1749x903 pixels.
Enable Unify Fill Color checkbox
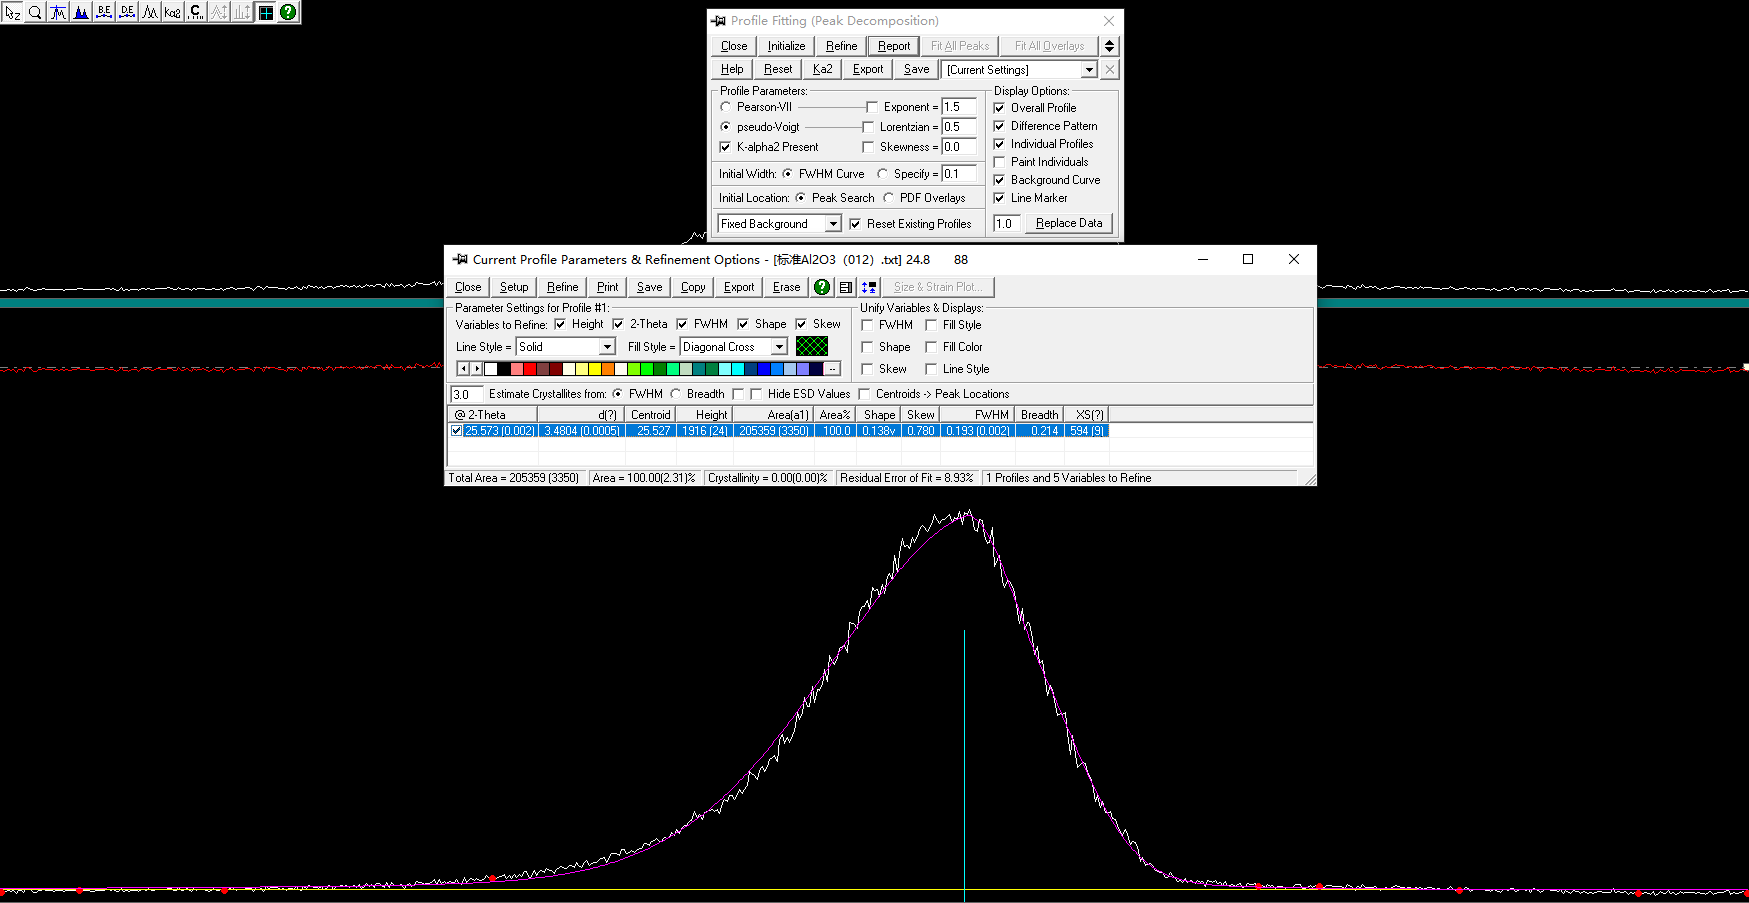tap(931, 347)
